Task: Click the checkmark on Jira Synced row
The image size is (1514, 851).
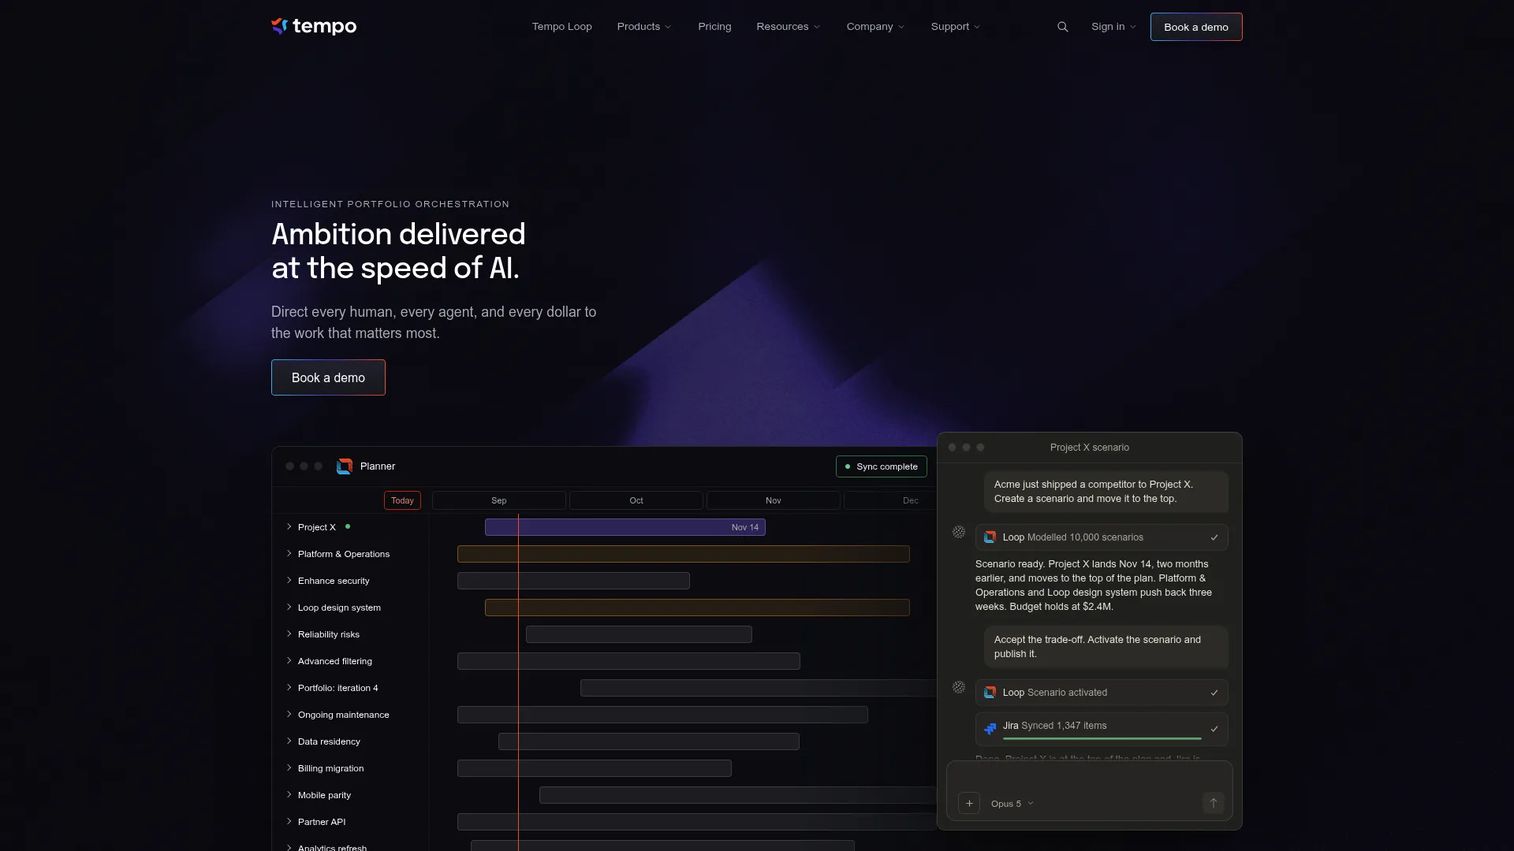Action: [x=1214, y=729]
